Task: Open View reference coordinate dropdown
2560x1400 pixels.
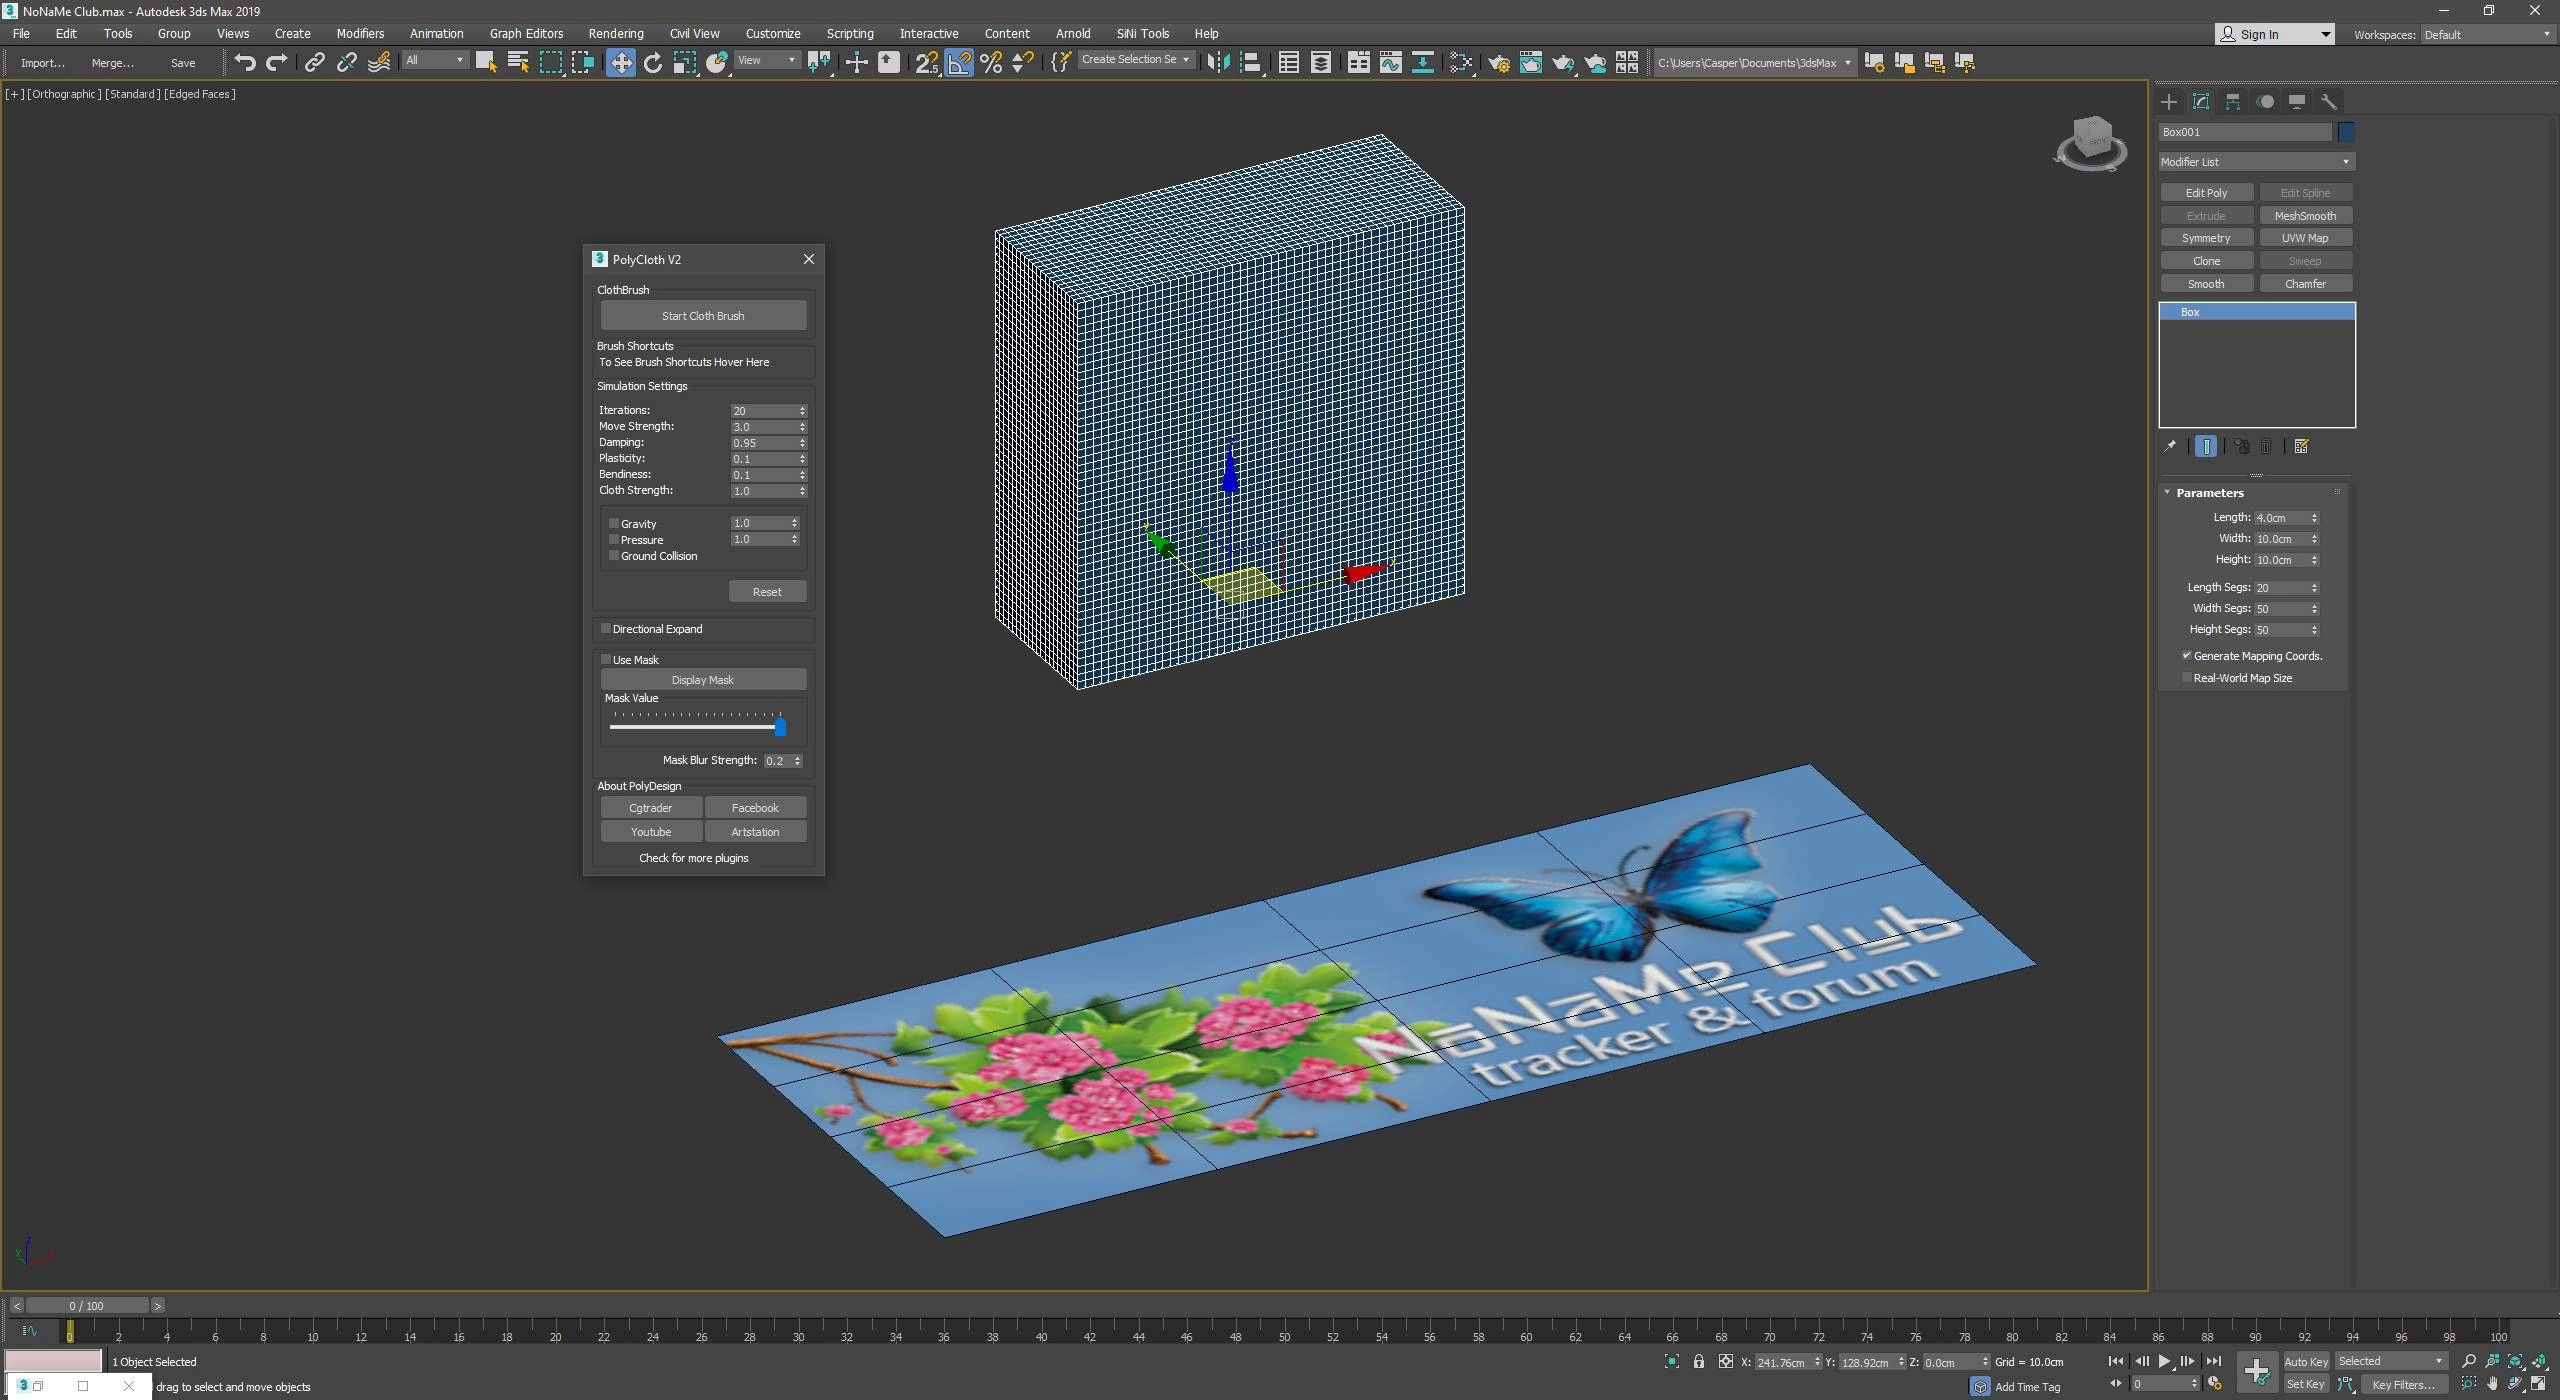Action: pos(767,61)
